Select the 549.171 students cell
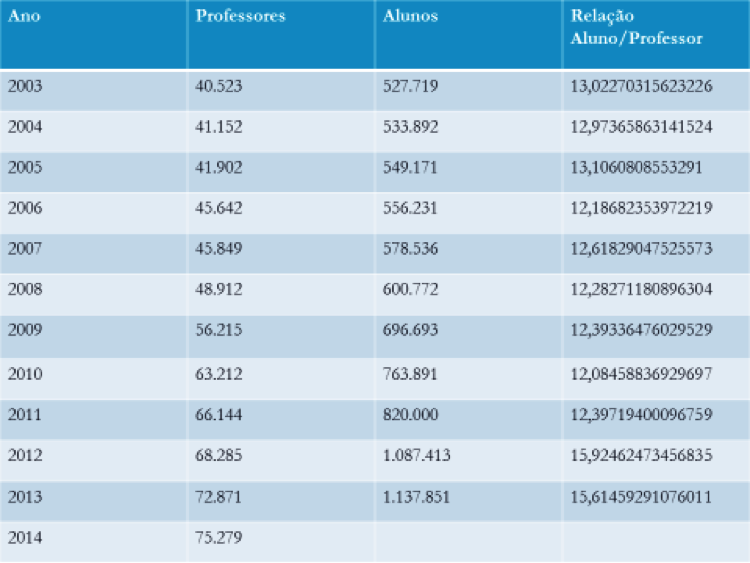750x563 pixels. pos(410,168)
